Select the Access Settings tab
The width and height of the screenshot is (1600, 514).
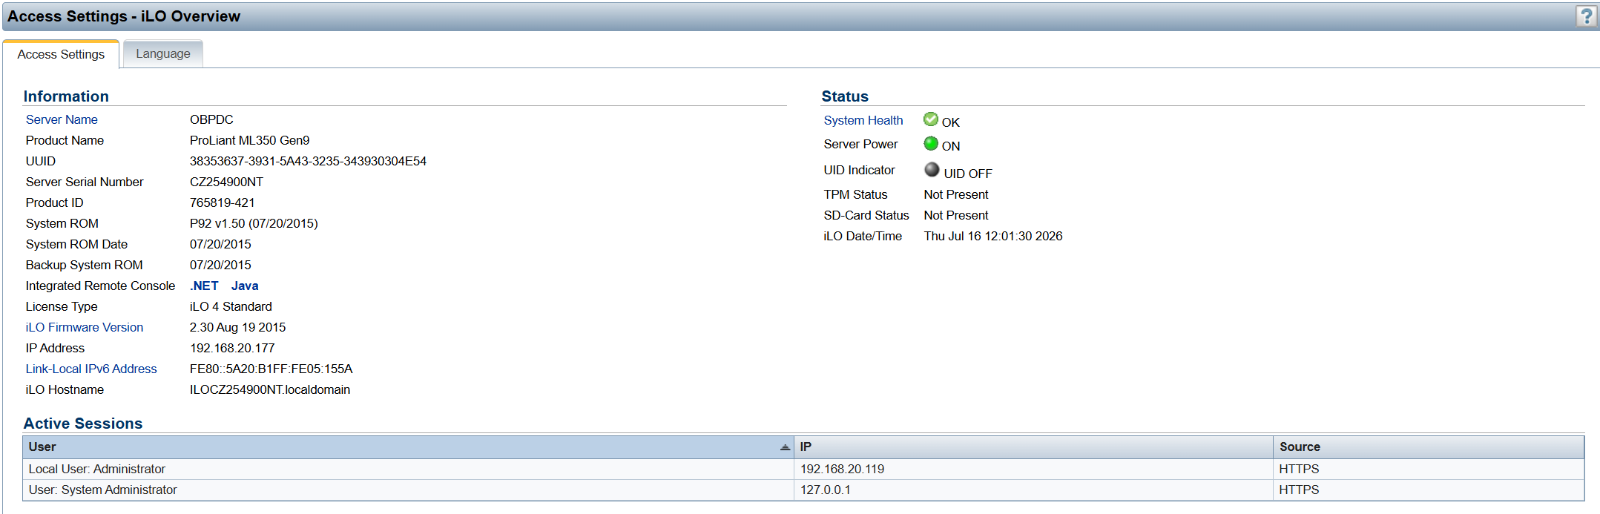61,54
